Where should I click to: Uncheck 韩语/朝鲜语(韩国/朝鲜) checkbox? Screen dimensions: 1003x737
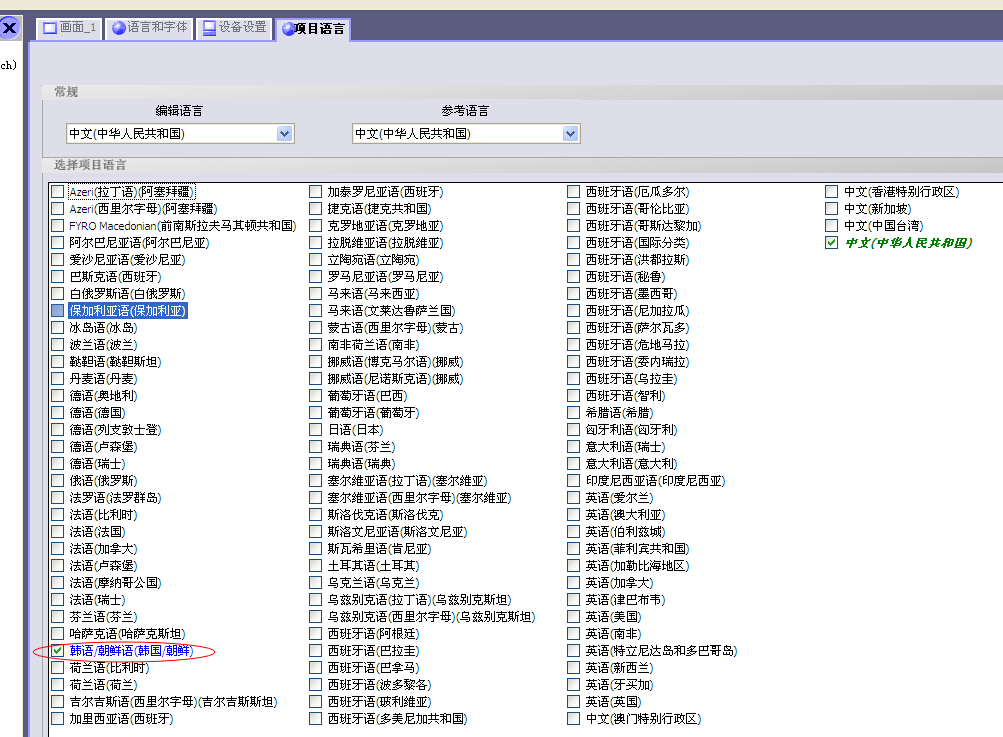click(x=58, y=651)
